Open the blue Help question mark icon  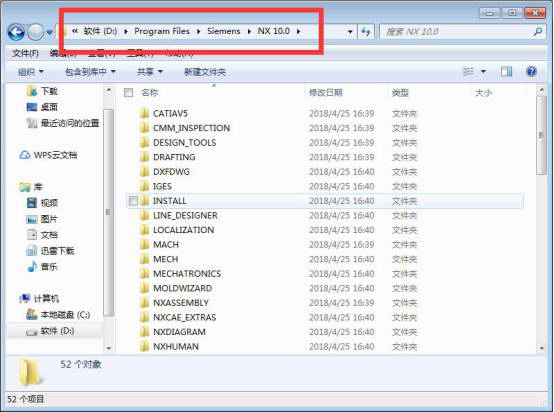coord(531,72)
